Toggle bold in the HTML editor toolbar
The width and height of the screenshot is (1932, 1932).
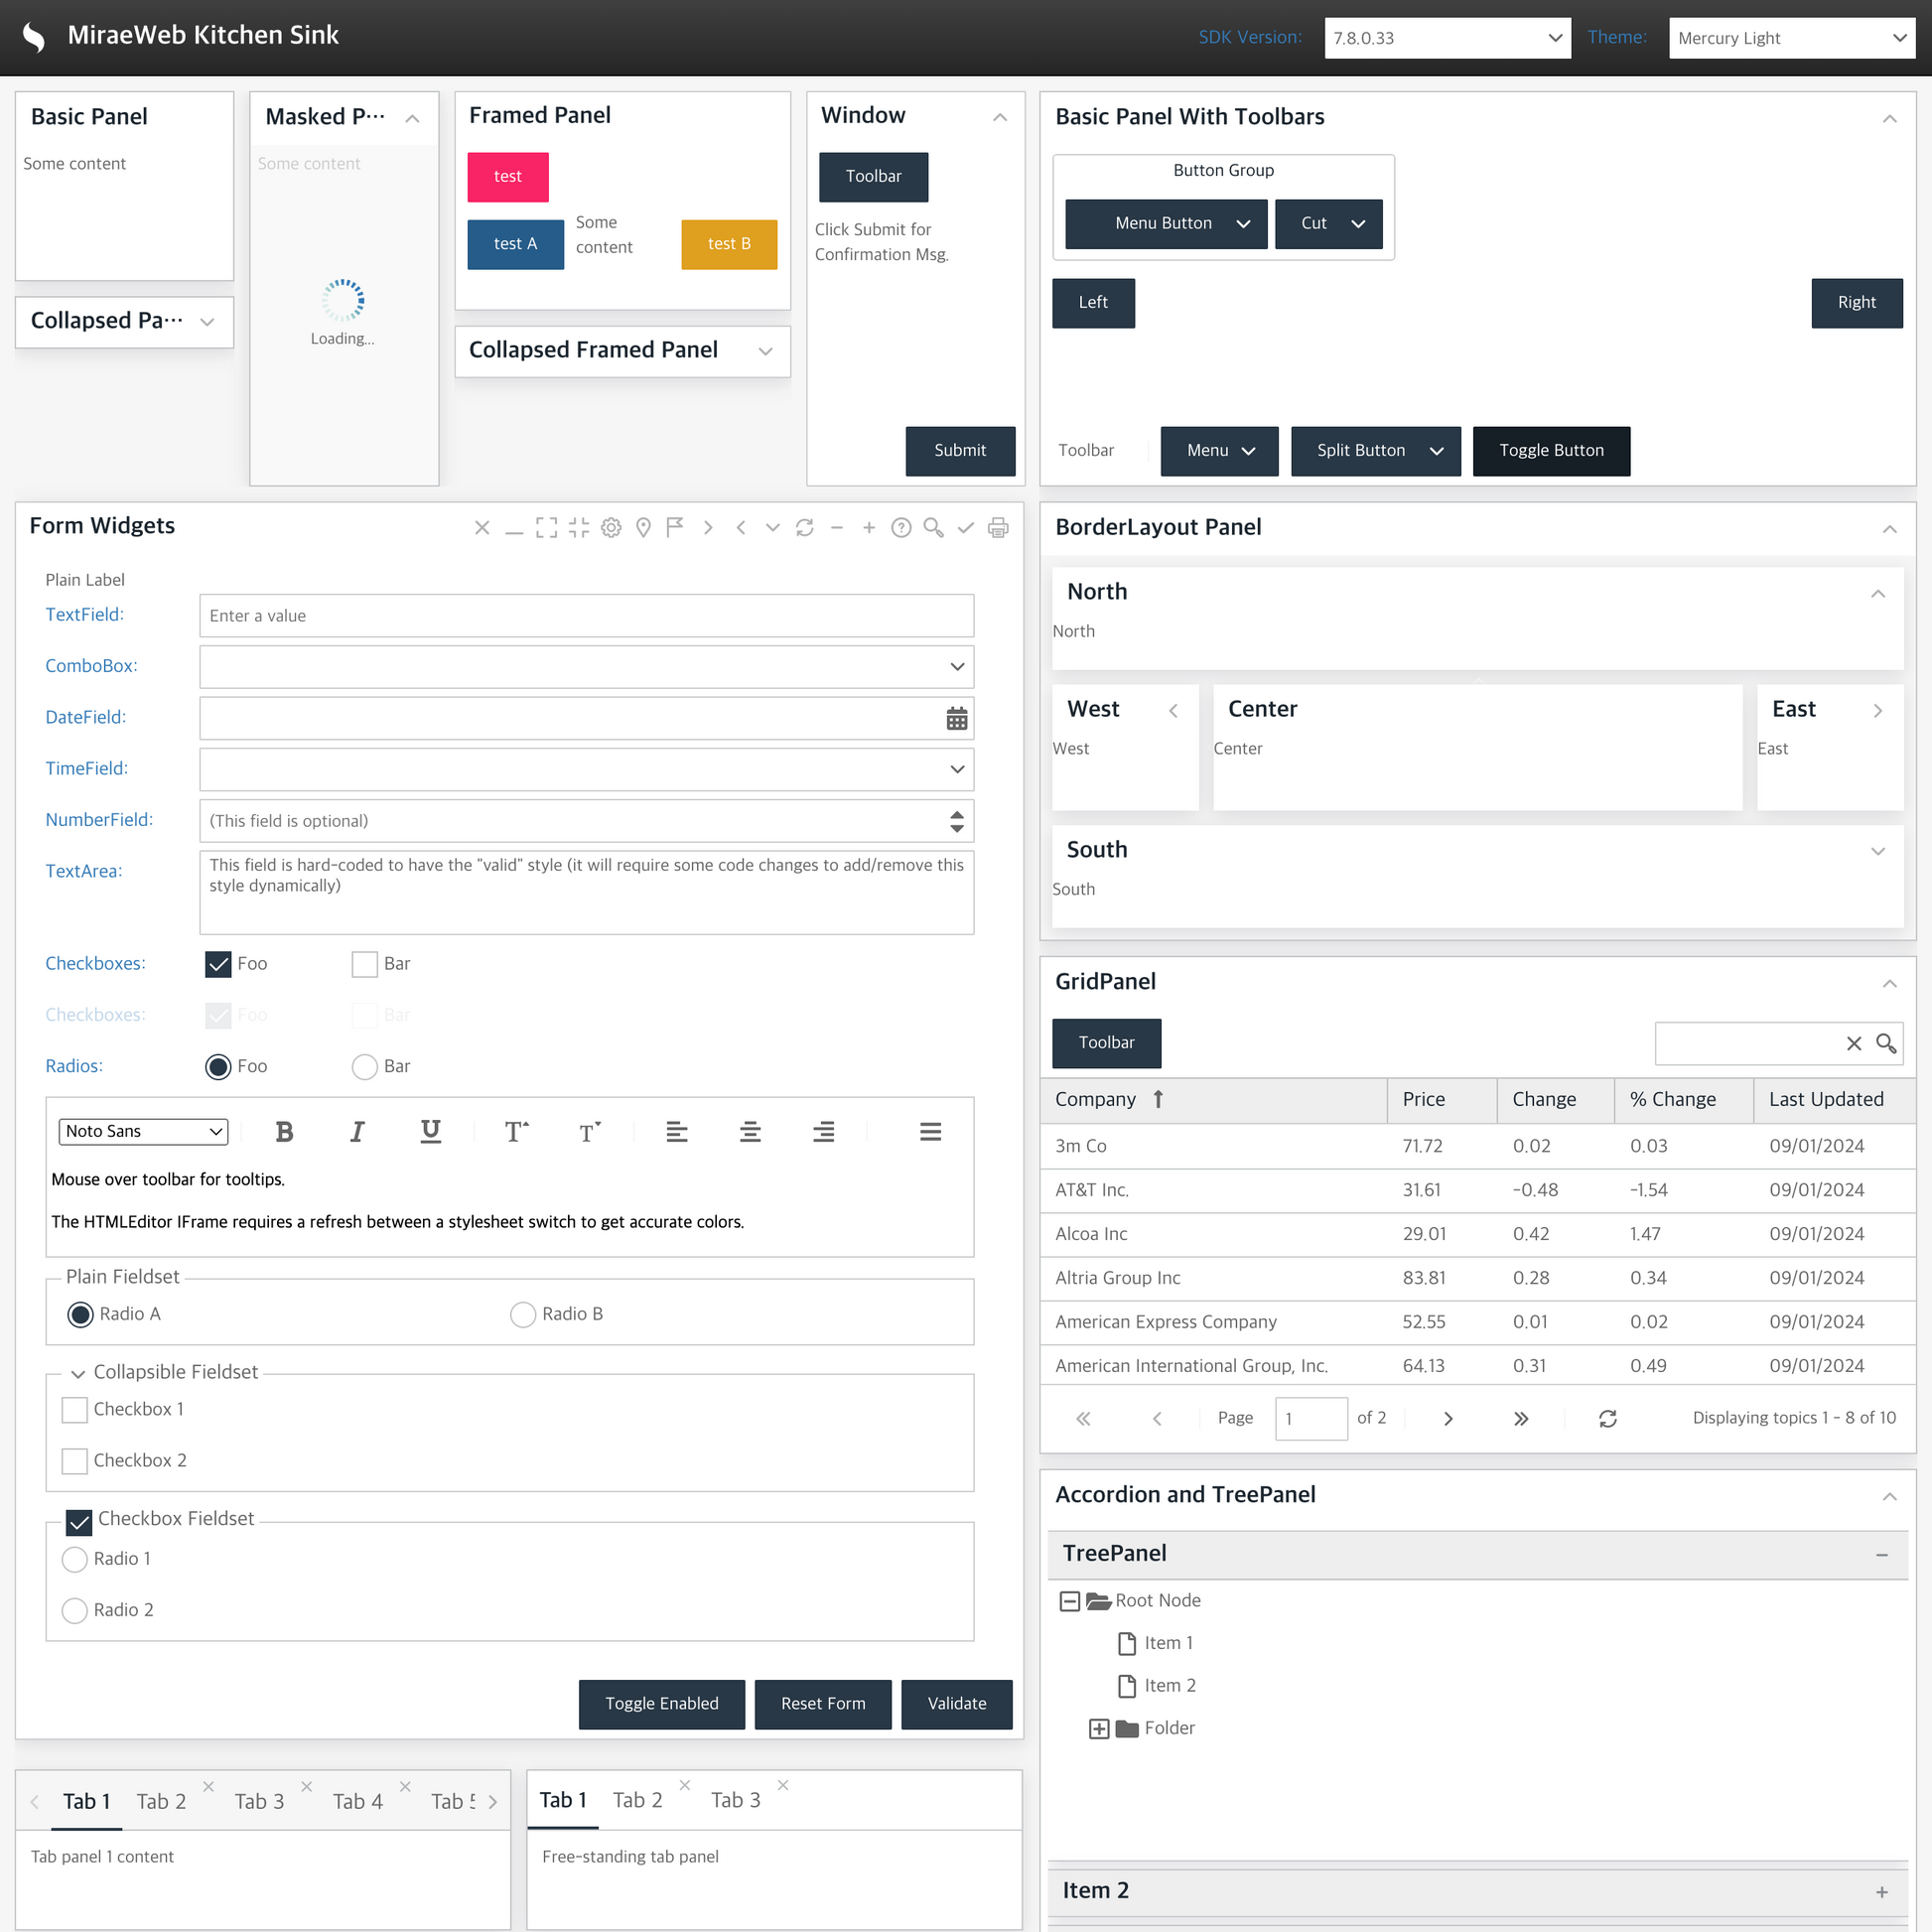[x=284, y=1131]
